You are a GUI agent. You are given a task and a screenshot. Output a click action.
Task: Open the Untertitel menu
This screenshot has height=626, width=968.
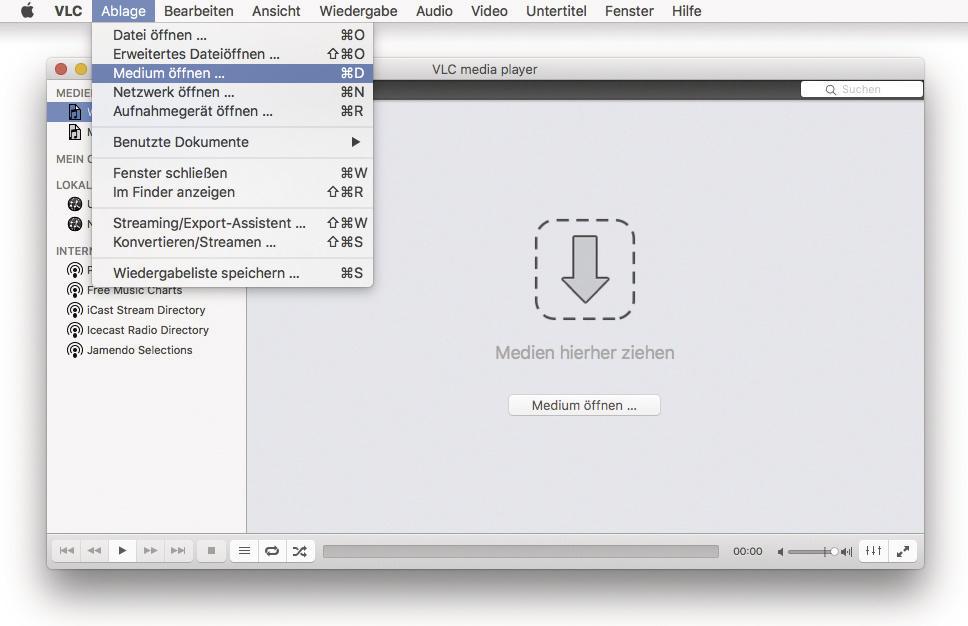point(556,10)
